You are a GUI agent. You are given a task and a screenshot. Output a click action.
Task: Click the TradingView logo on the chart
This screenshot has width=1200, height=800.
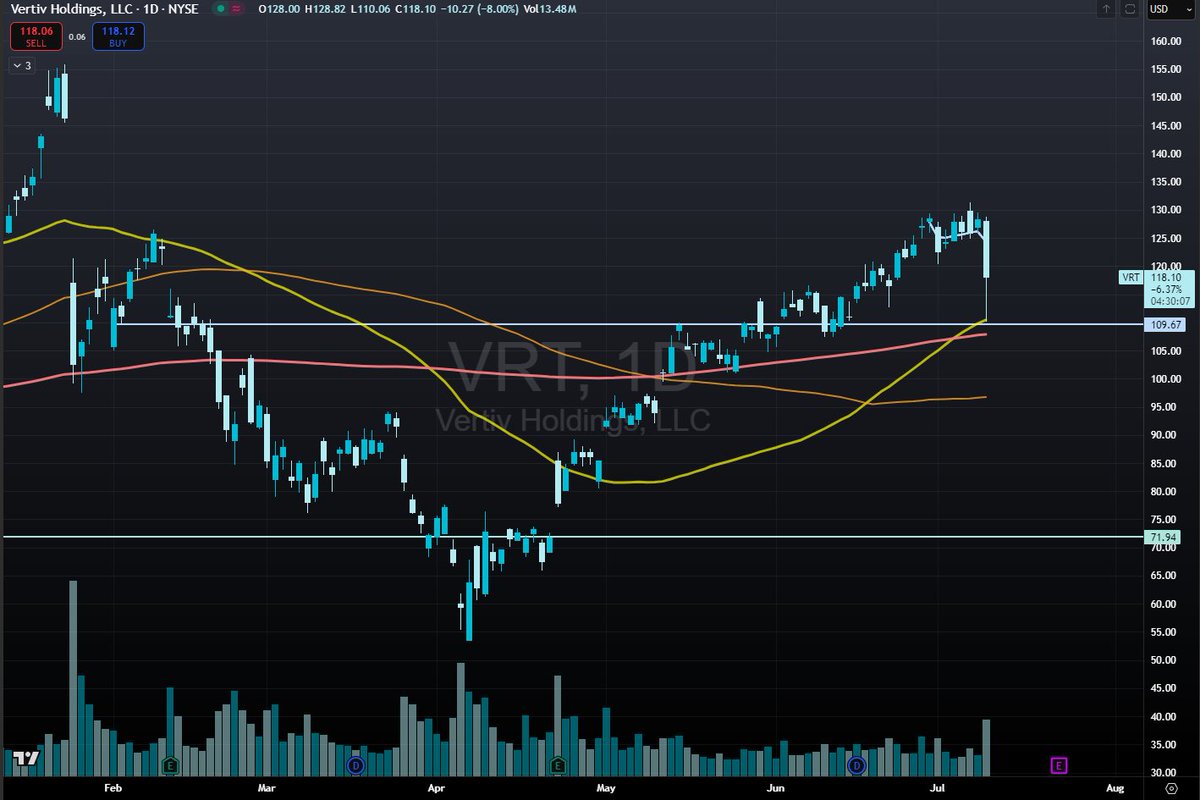point(26,758)
